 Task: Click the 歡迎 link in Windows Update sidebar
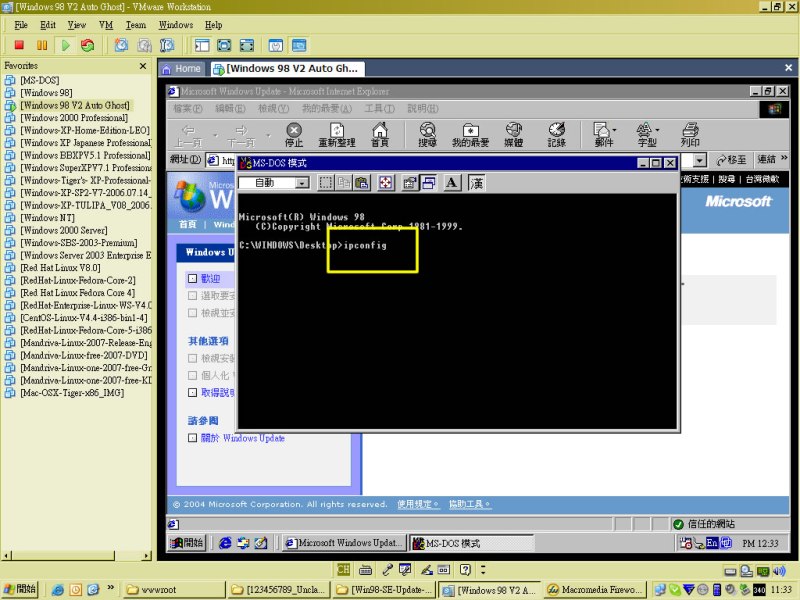click(210, 279)
